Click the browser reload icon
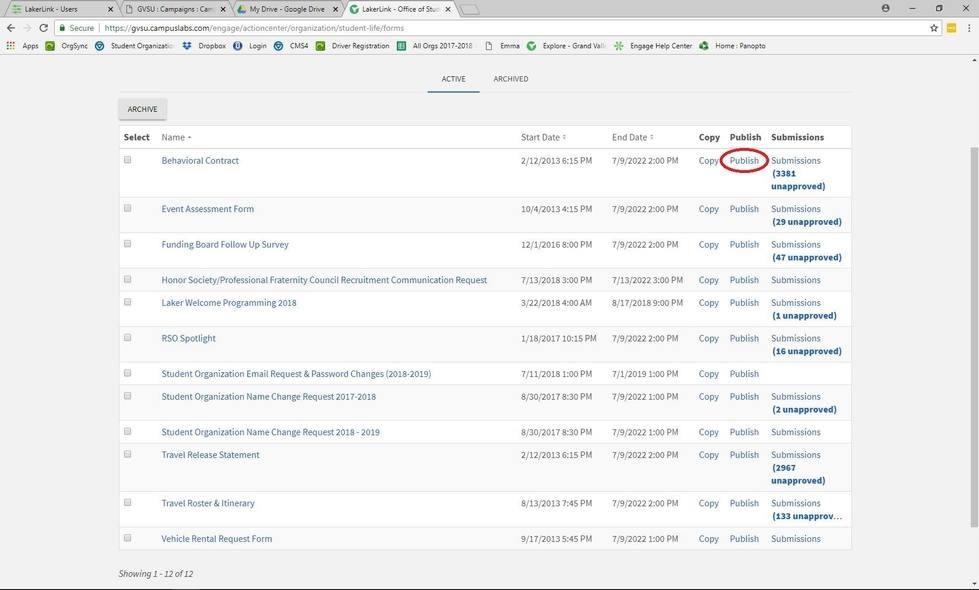This screenshot has width=979, height=590. pyautogui.click(x=44, y=28)
